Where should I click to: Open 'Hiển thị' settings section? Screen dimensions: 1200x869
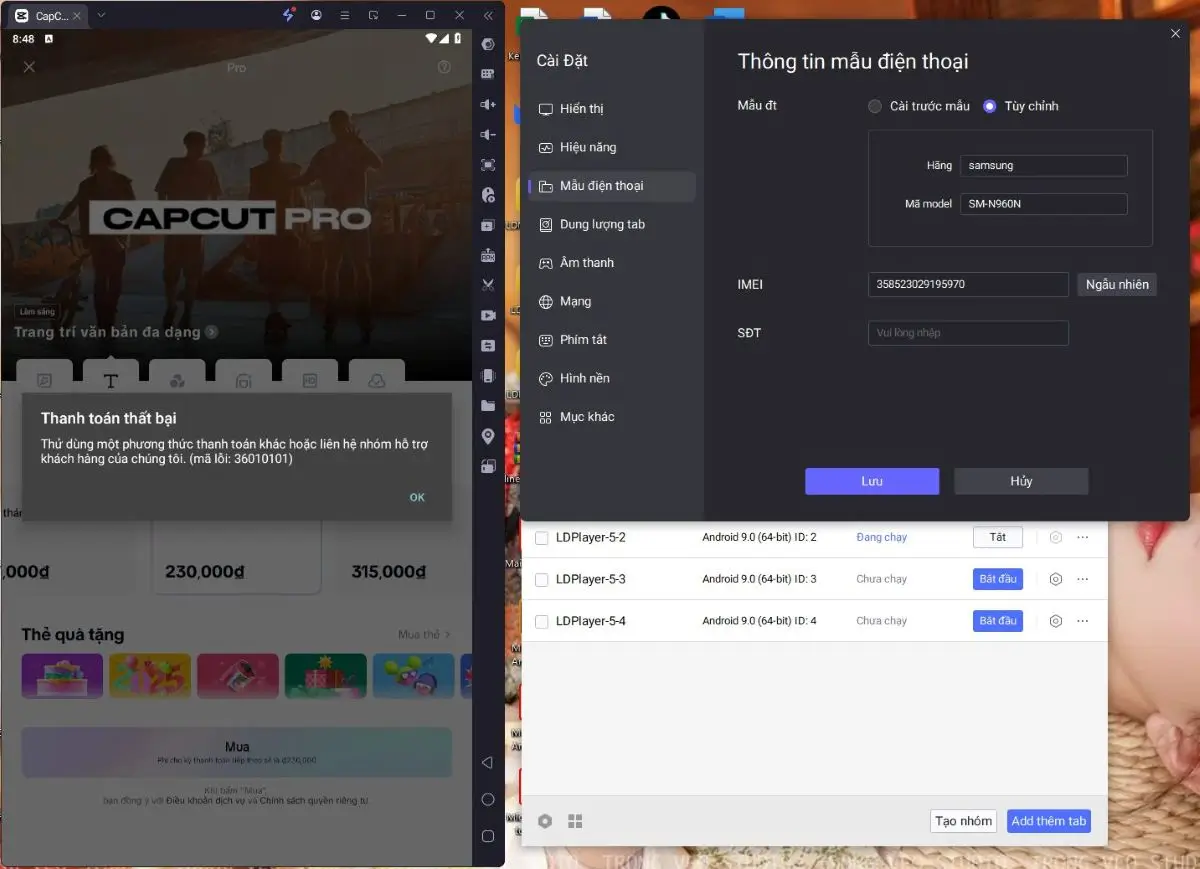tap(612, 109)
